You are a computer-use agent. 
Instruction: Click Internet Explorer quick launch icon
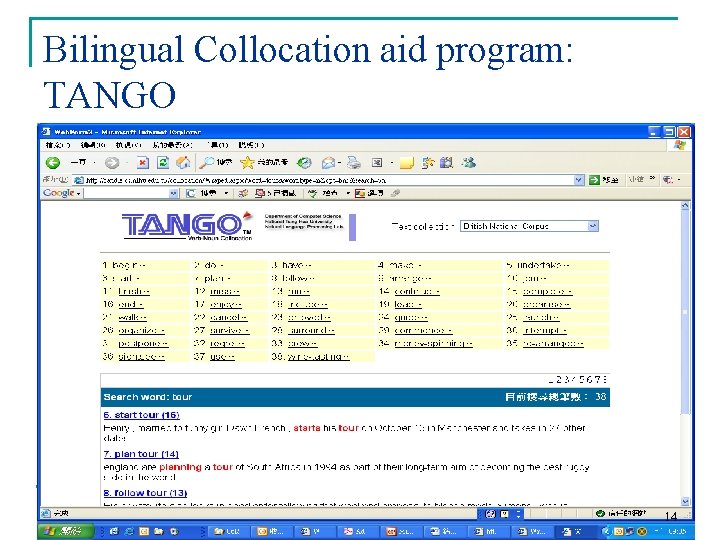(x=129, y=531)
